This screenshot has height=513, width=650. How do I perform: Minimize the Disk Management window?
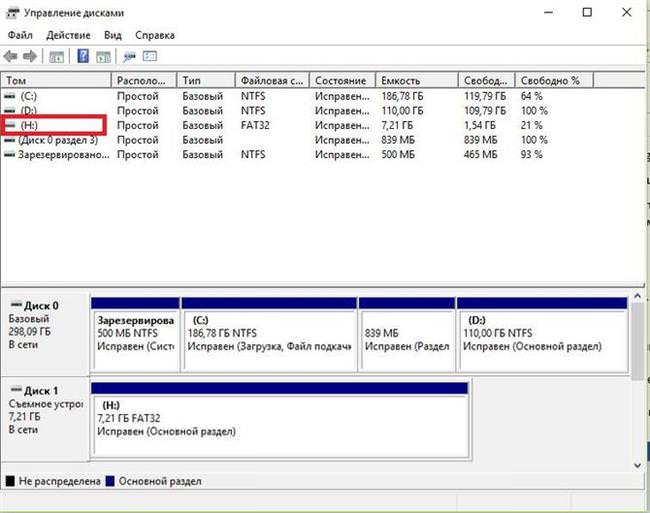[548, 12]
